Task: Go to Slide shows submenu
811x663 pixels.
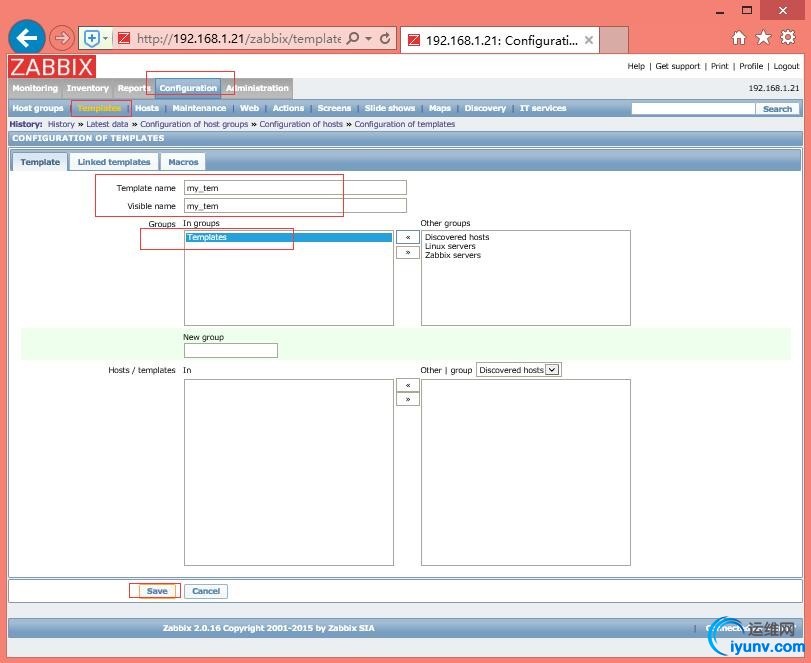Action: click(389, 108)
